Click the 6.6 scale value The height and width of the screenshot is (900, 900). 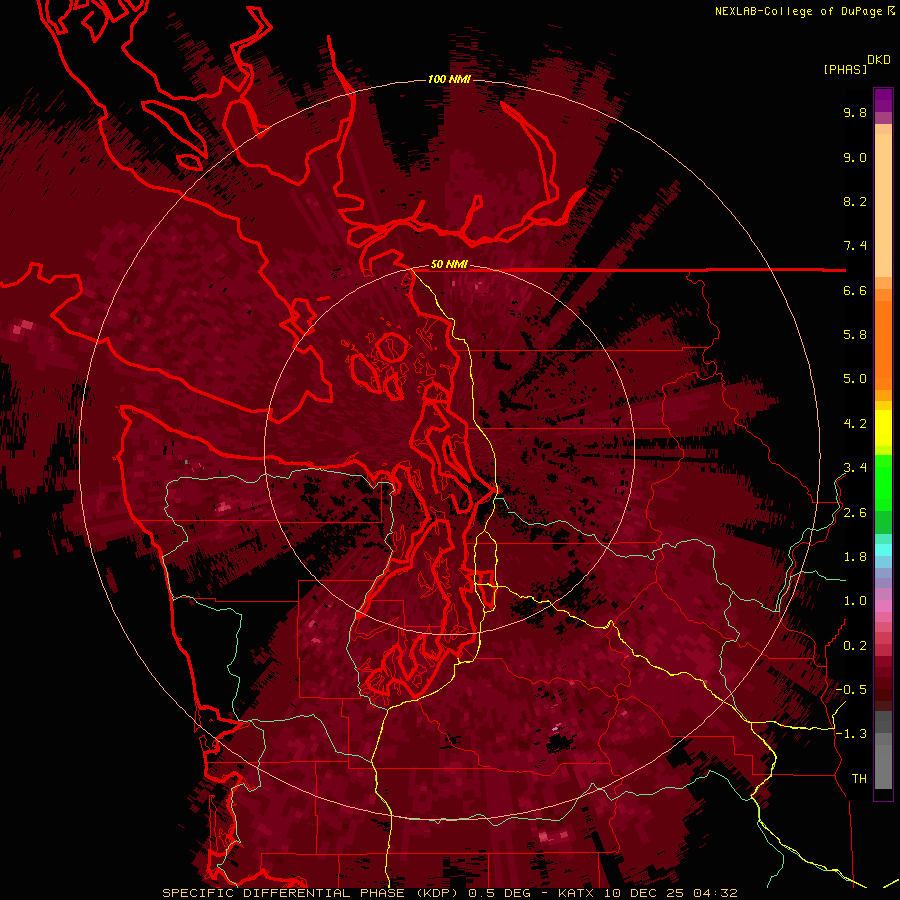pyautogui.click(x=855, y=290)
